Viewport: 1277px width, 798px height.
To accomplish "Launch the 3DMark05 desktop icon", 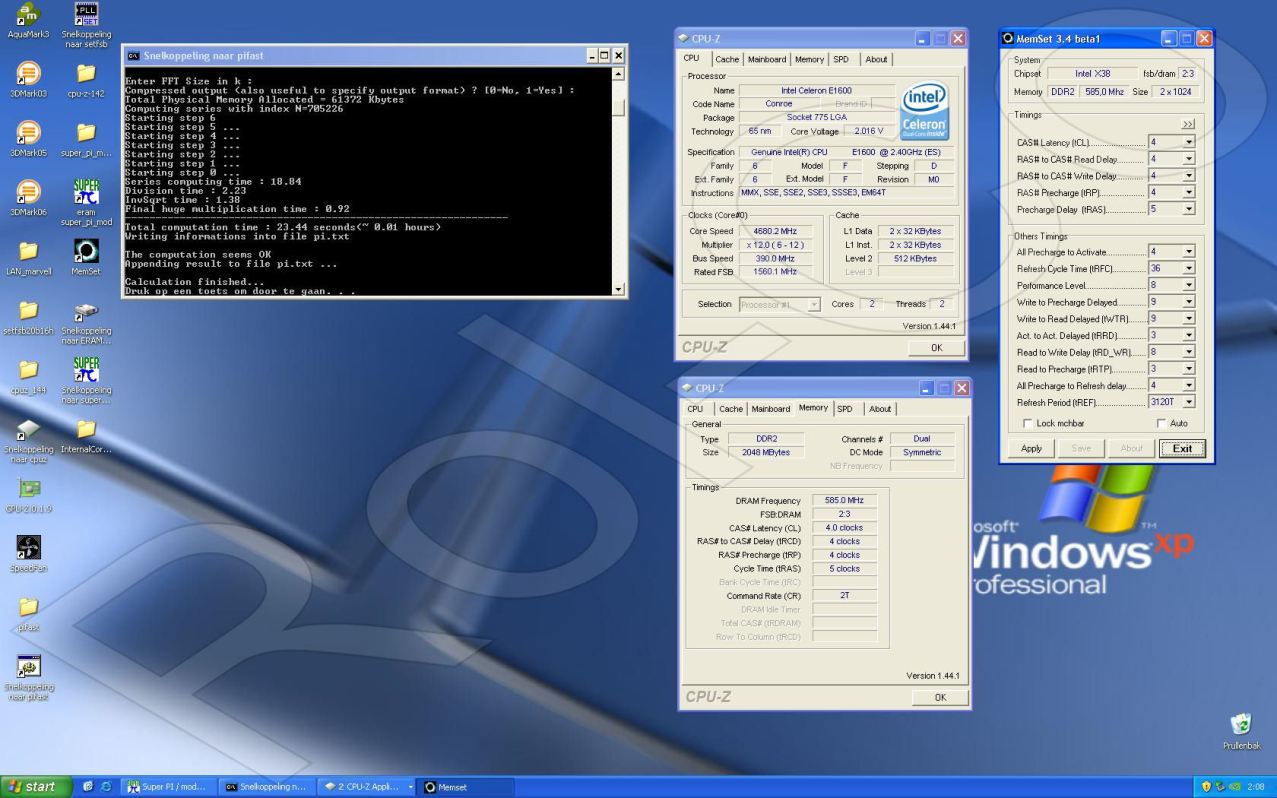I will (28, 139).
